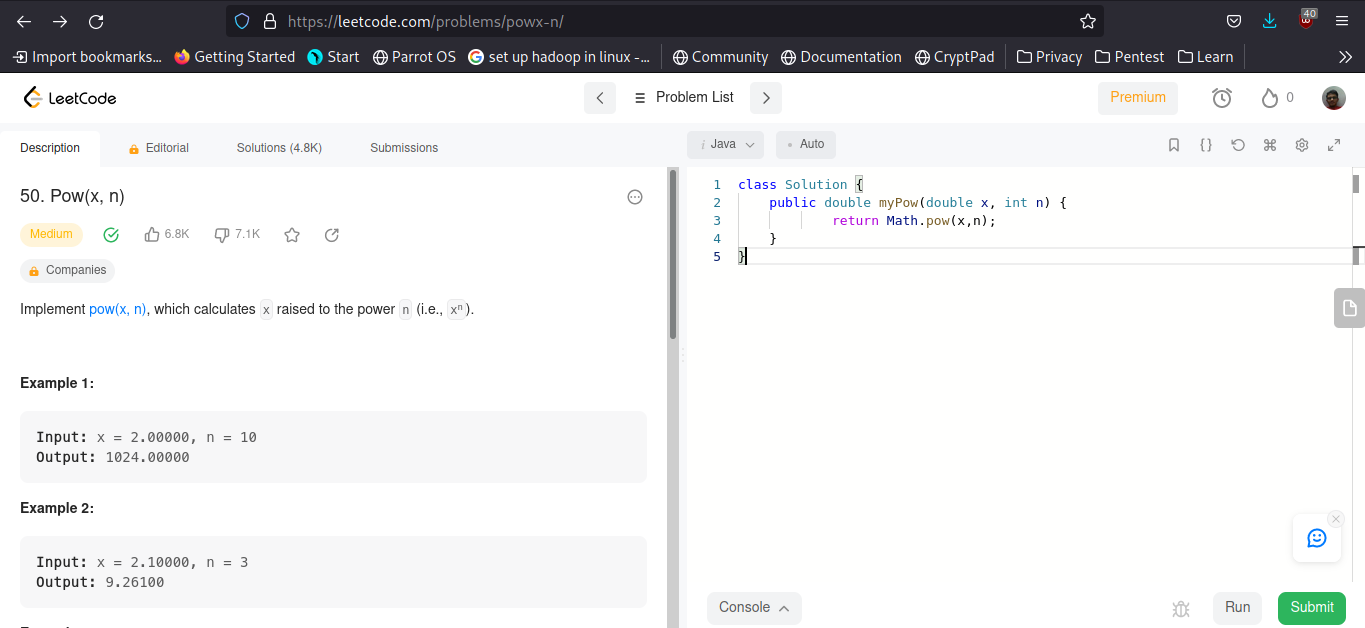Viewport: 1365px width, 628px height.
Task: Open the Privacy bookmarks folder
Action: coord(1049,57)
